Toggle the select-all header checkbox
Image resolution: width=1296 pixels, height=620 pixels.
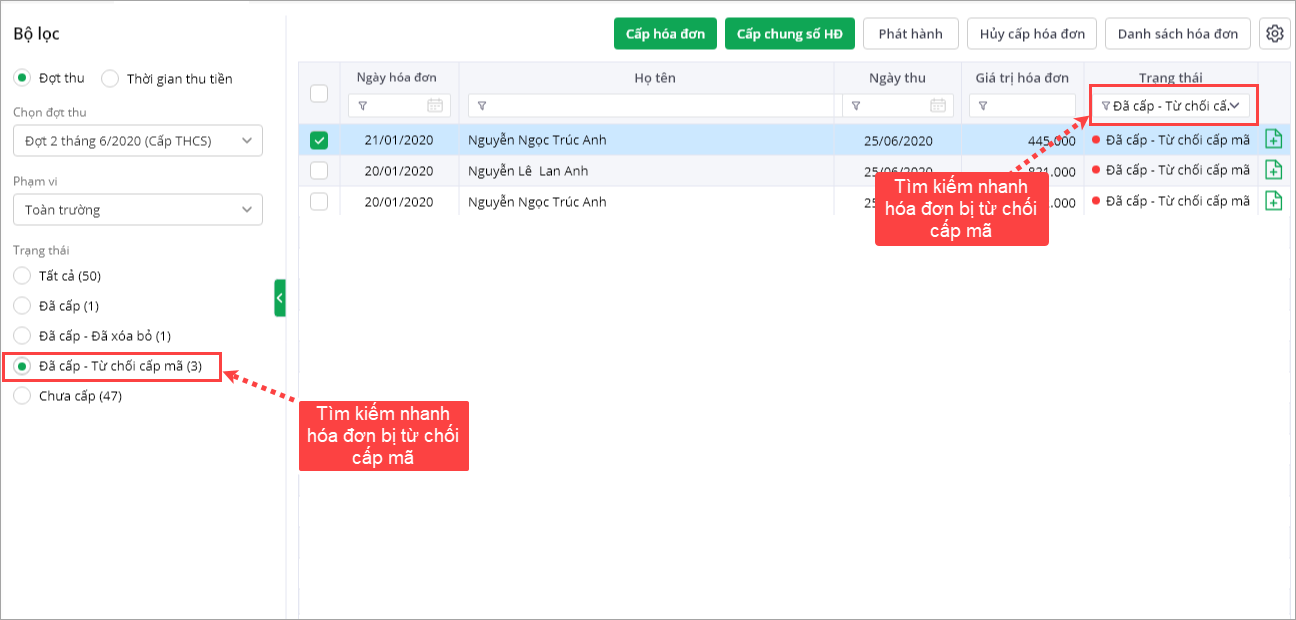(x=319, y=93)
